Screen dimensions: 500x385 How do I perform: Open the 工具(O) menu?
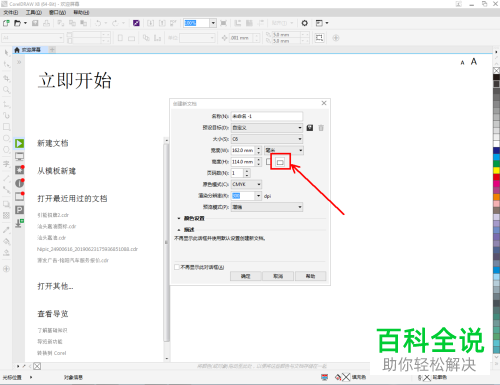34,13
